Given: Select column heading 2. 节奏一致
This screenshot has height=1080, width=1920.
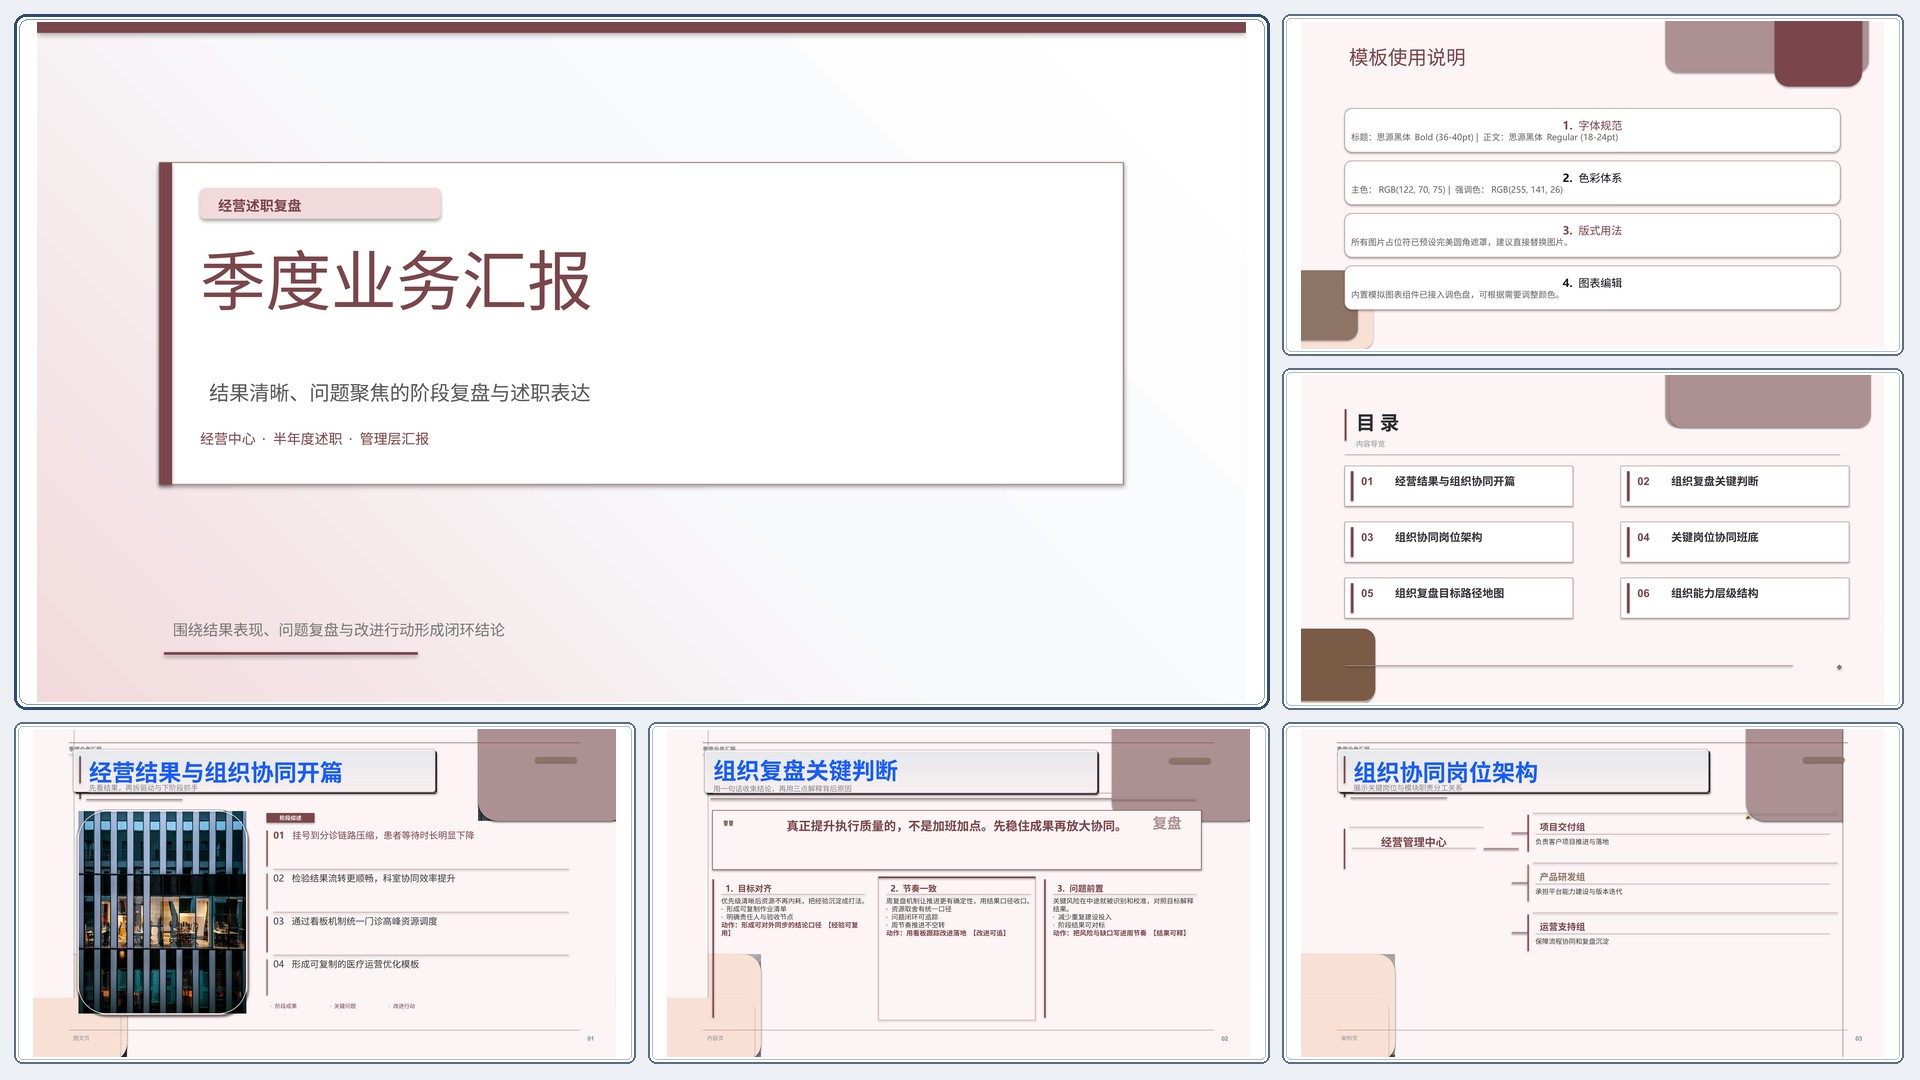Looking at the screenshot, I should (913, 888).
